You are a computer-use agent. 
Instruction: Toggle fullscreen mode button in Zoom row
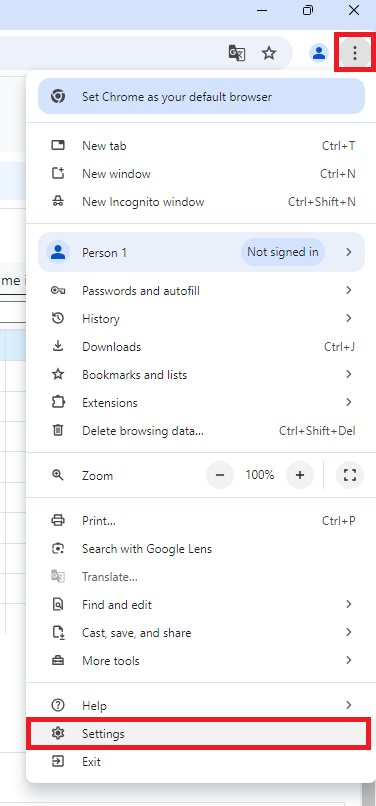pos(350,475)
